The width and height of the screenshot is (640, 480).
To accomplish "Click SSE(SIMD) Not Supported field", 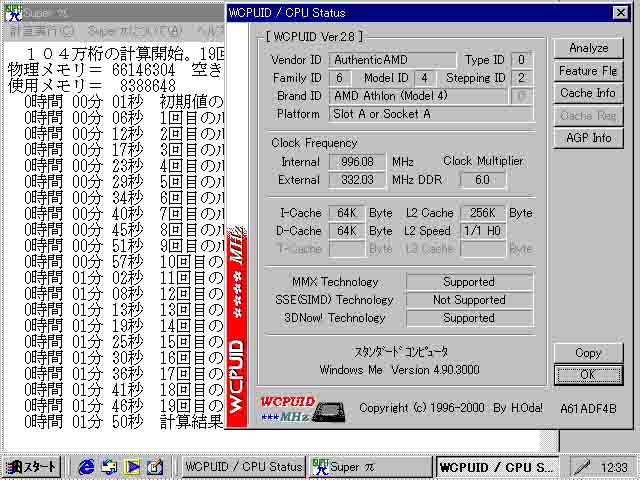I will tap(469, 300).
